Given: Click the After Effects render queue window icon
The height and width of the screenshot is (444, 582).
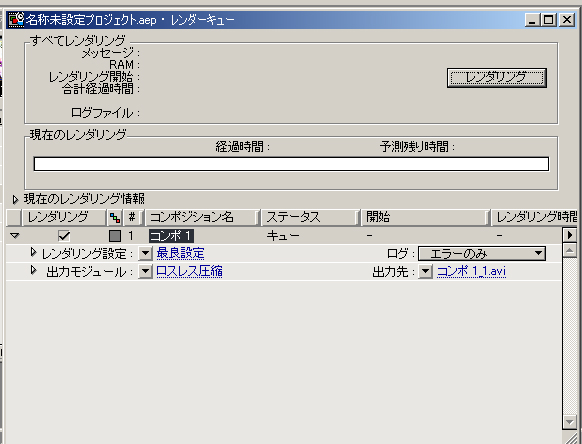Looking at the screenshot, I should click(x=16, y=20).
